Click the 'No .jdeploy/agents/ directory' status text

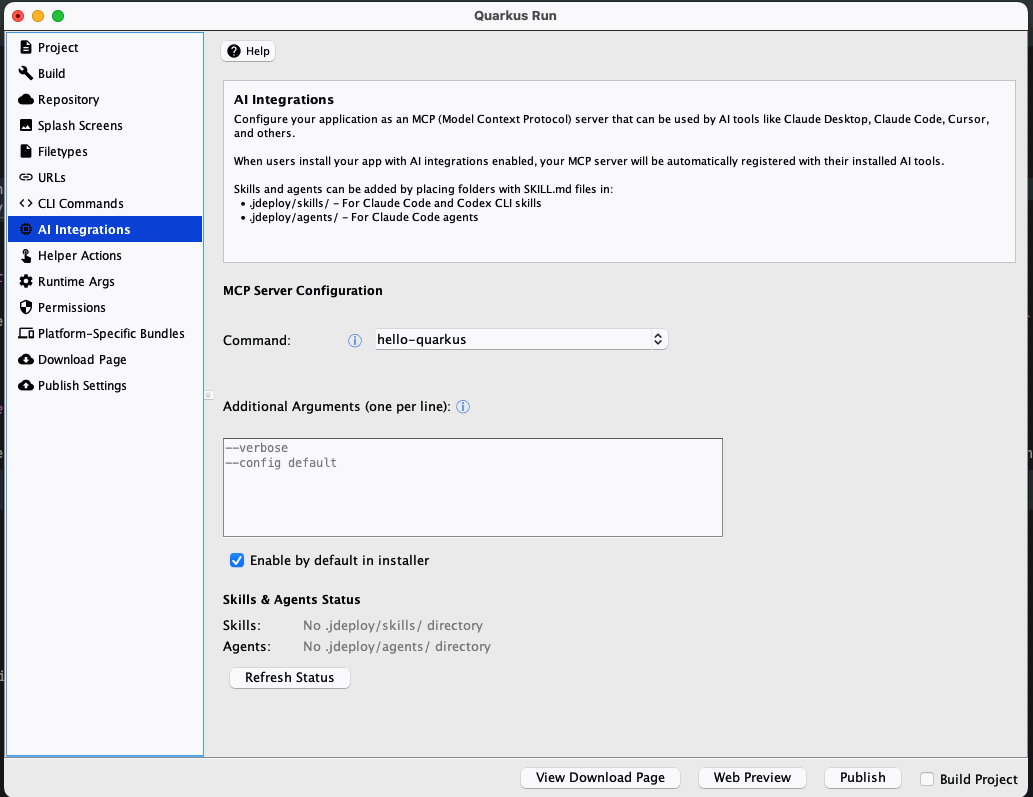(397, 646)
